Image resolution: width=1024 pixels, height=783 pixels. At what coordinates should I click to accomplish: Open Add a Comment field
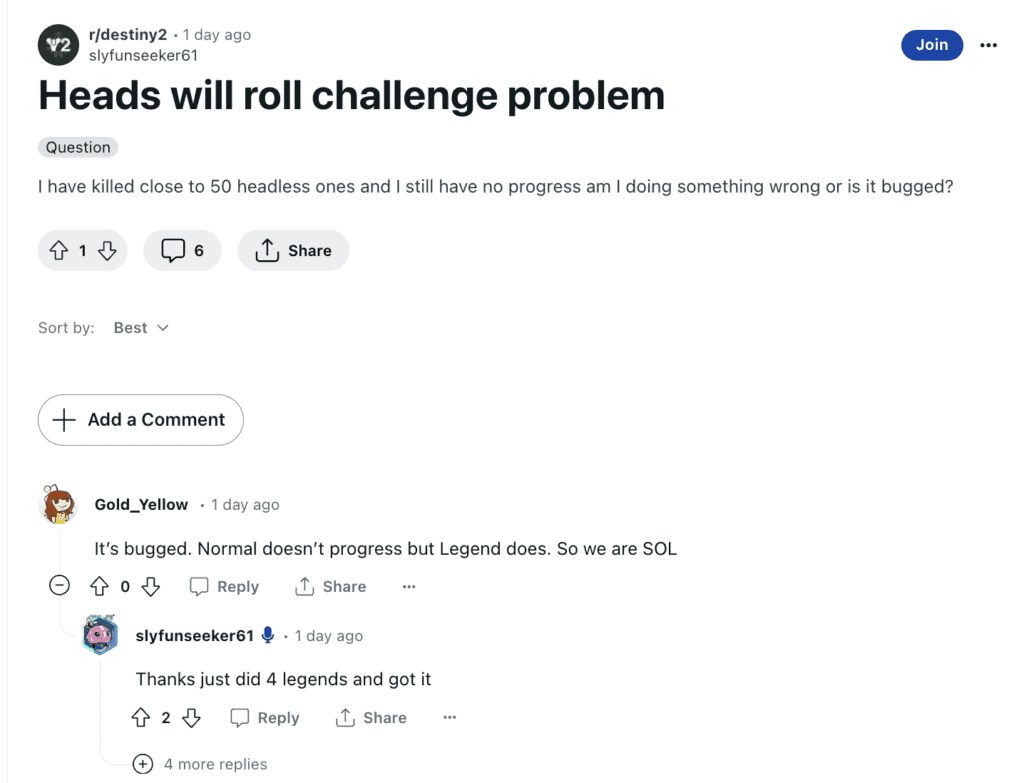140,420
